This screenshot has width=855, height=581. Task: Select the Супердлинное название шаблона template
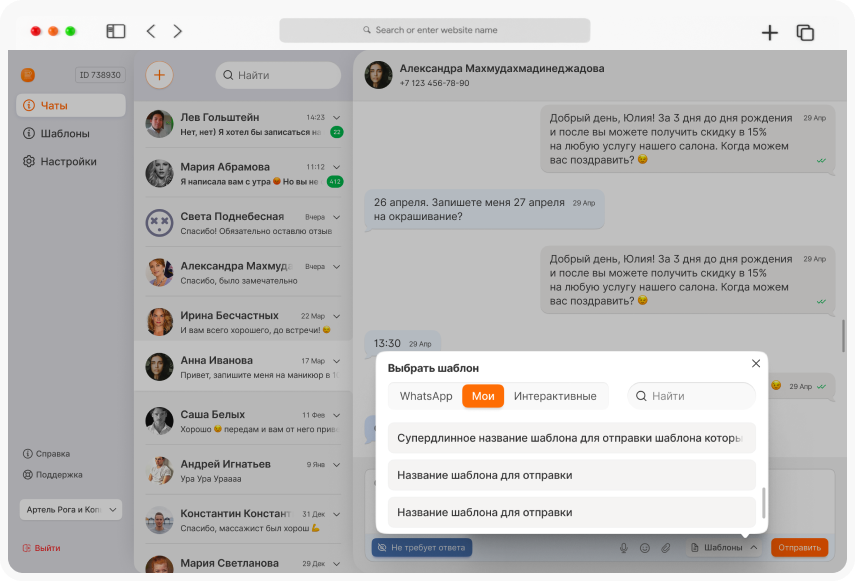[x=571, y=438]
